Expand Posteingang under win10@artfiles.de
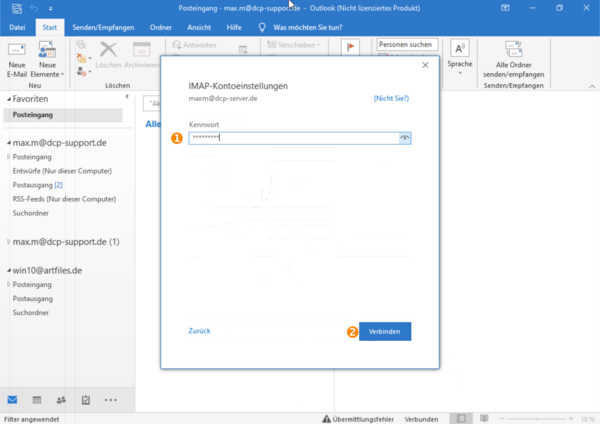This screenshot has height=424, width=600. point(9,285)
